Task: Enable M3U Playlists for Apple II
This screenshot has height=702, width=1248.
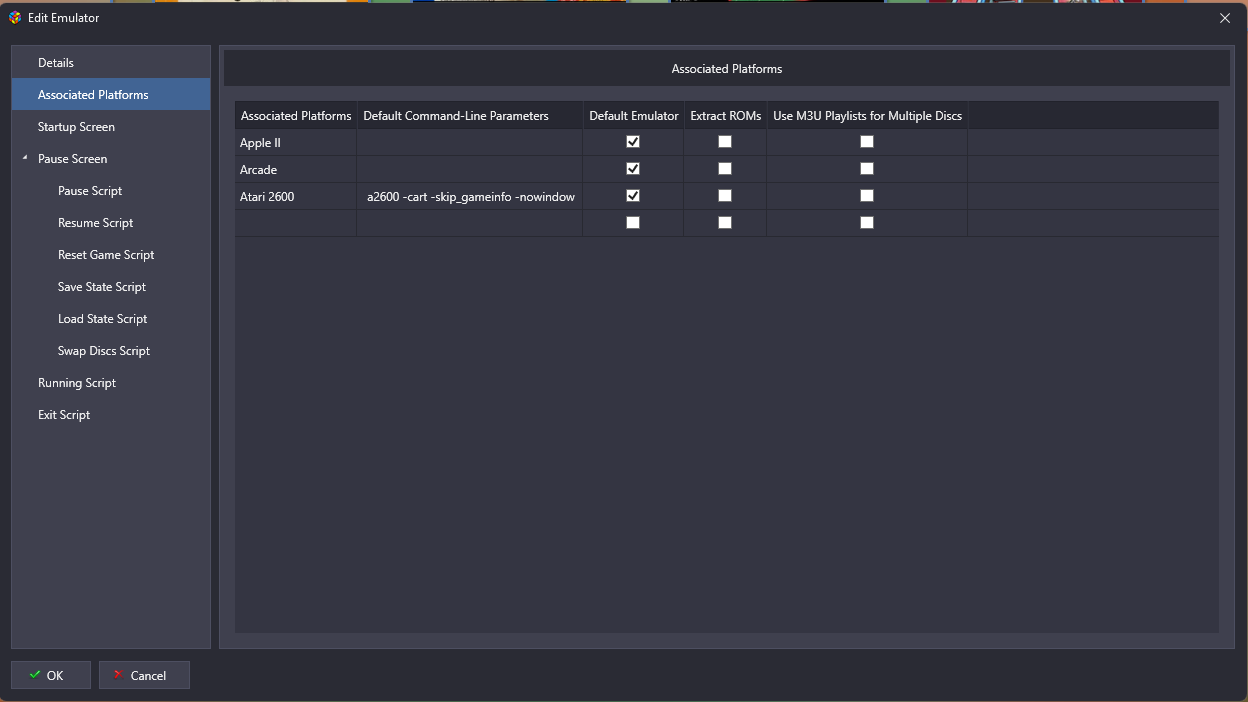Action: [x=867, y=142]
